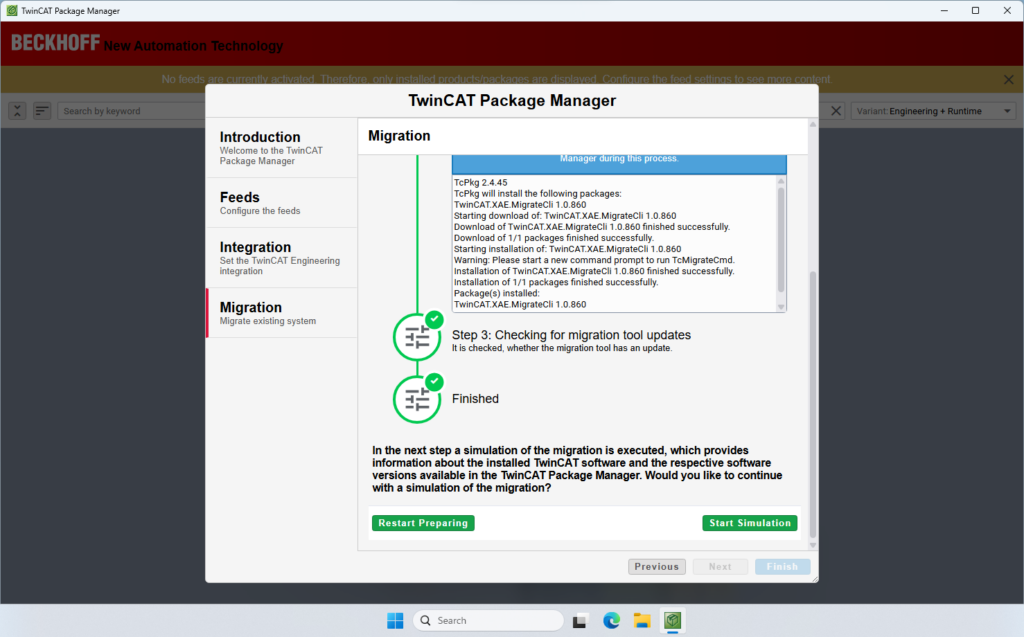The width and height of the screenshot is (1024, 637).
Task: Click the collapse-all arrows icon in toolbar
Action: [18, 111]
